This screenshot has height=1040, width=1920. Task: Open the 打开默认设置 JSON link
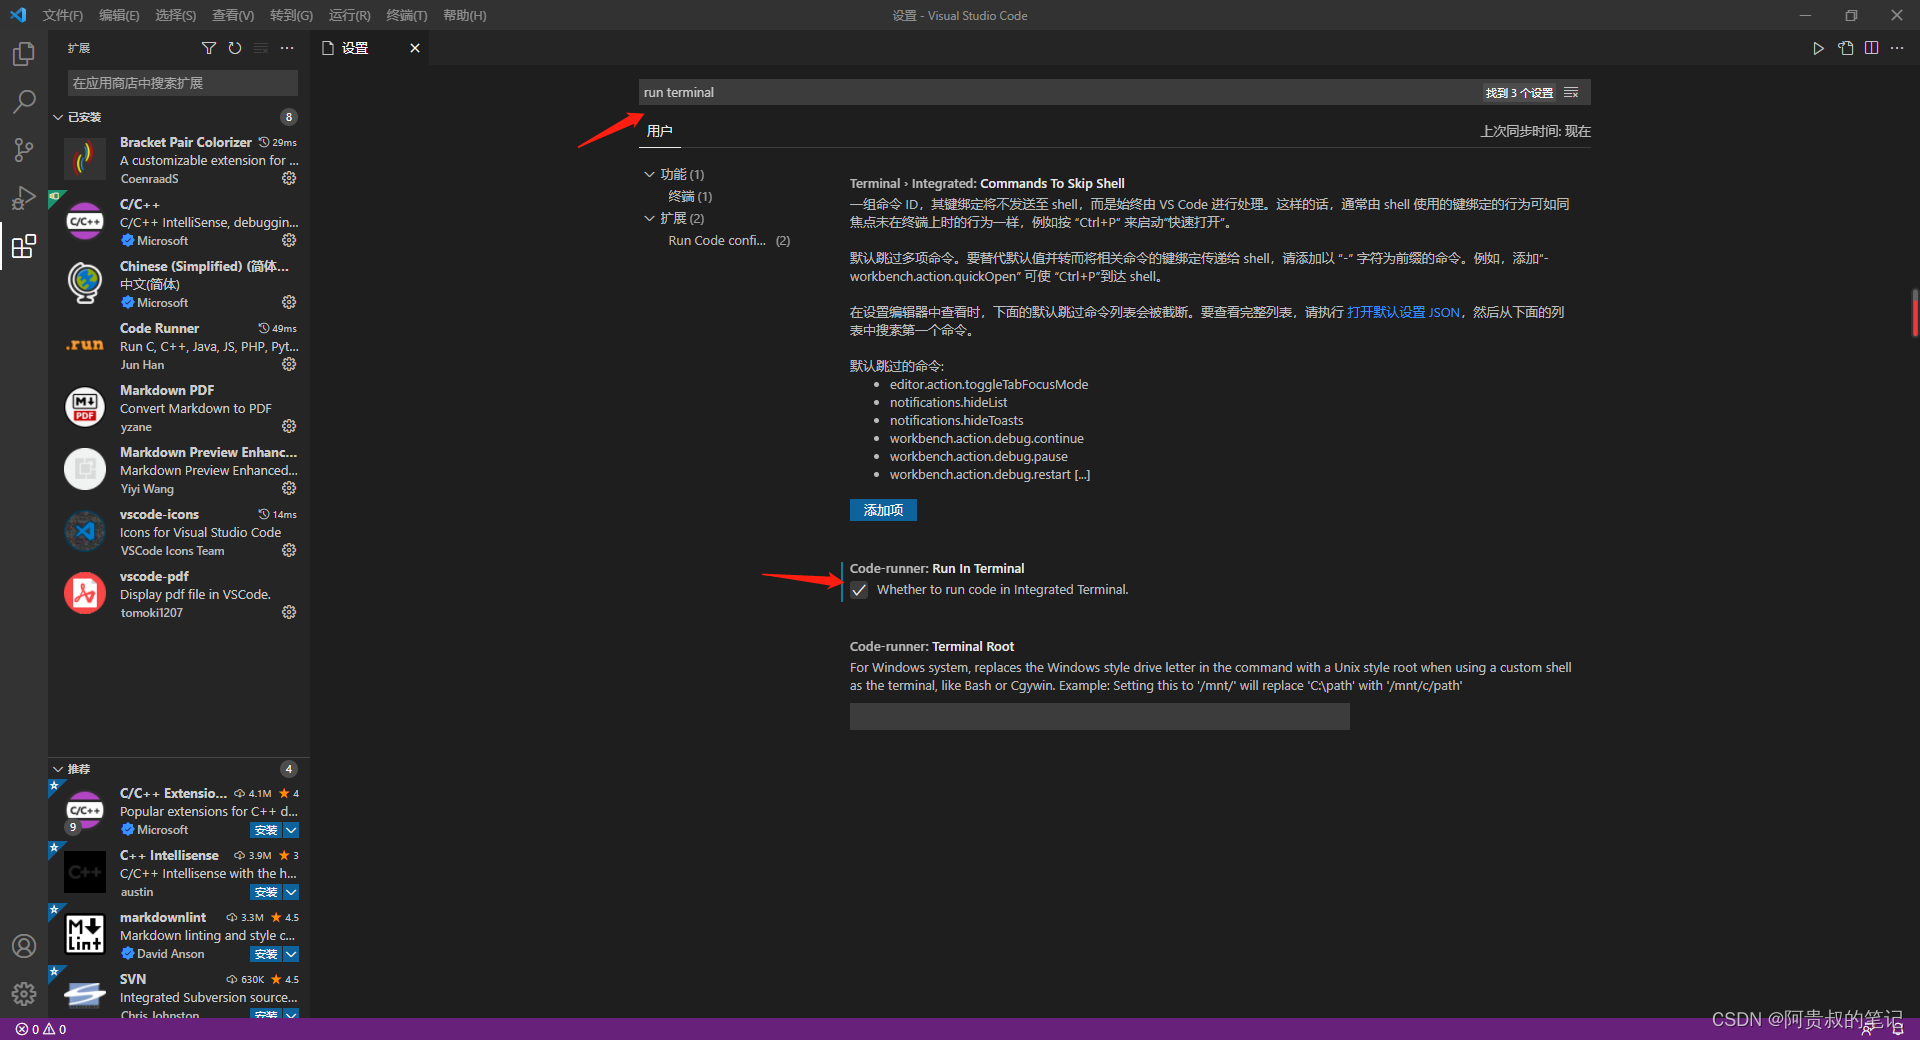pyautogui.click(x=1400, y=311)
